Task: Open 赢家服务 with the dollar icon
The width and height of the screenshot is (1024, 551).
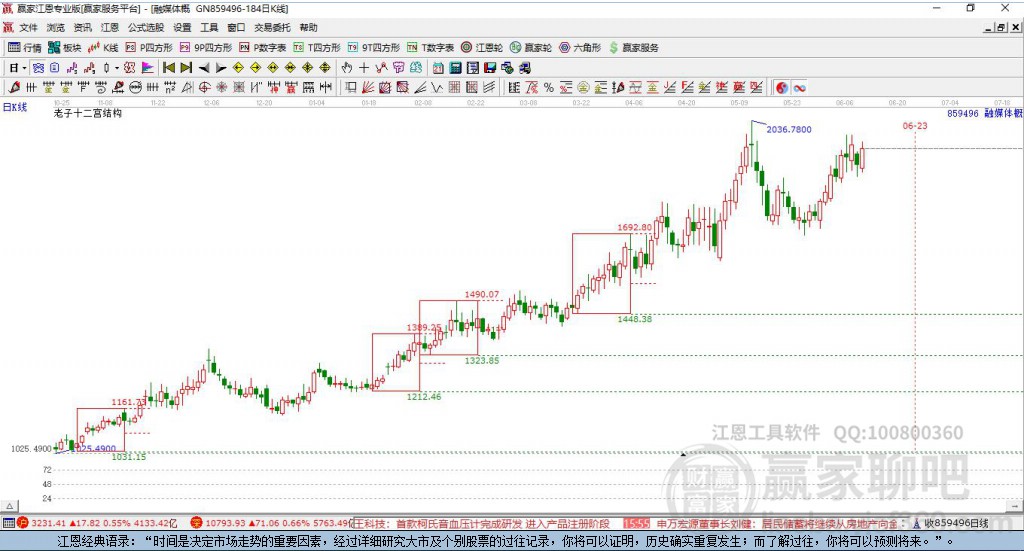Action: 633,48
